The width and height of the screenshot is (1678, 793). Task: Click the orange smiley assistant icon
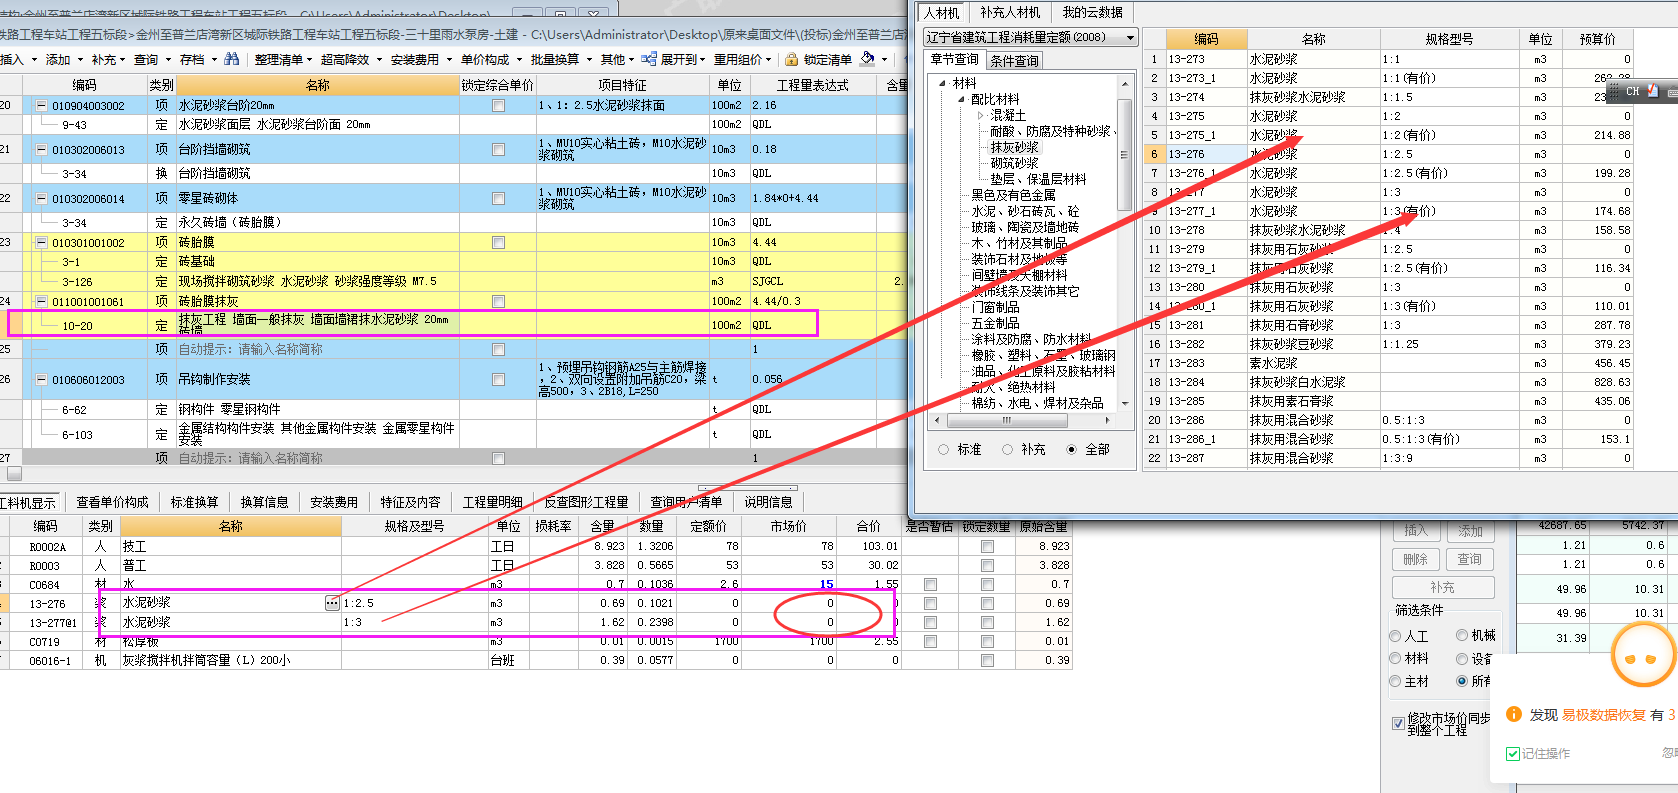(x=1644, y=655)
